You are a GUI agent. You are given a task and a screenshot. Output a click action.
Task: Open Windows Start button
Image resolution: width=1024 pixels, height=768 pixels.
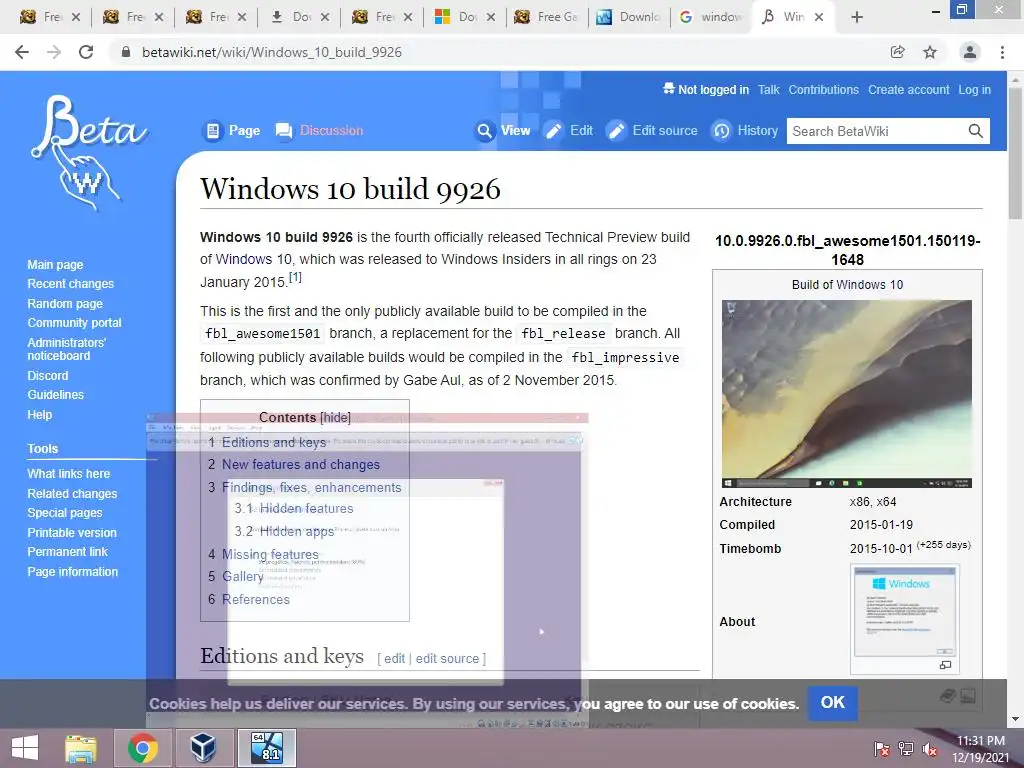(x=25, y=748)
